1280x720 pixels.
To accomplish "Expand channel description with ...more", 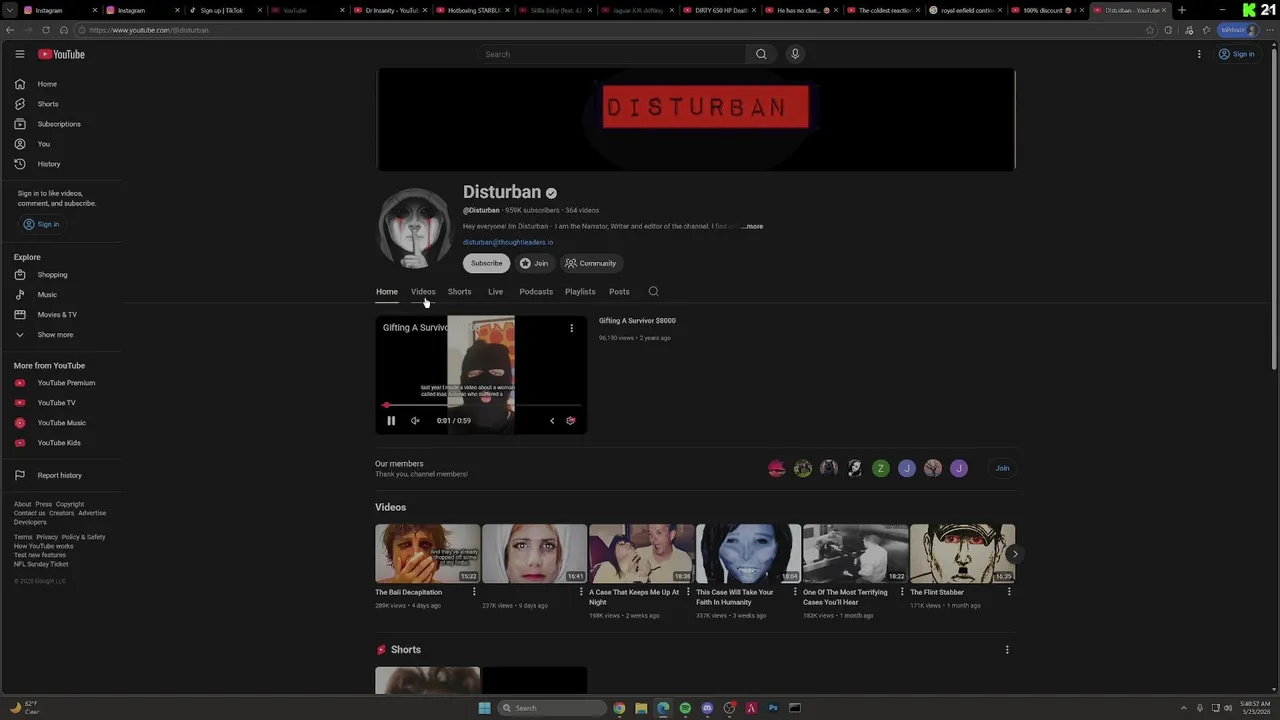I will (x=752, y=226).
